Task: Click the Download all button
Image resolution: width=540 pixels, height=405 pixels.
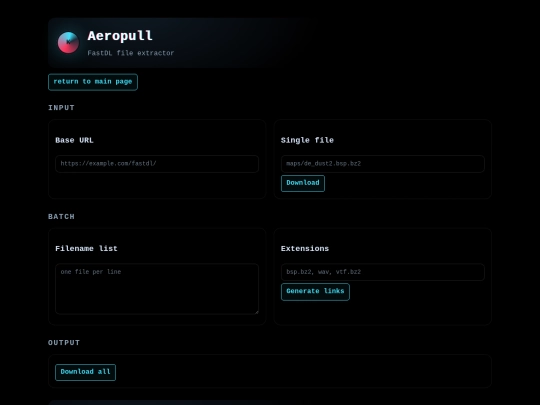Action: click(85, 372)
